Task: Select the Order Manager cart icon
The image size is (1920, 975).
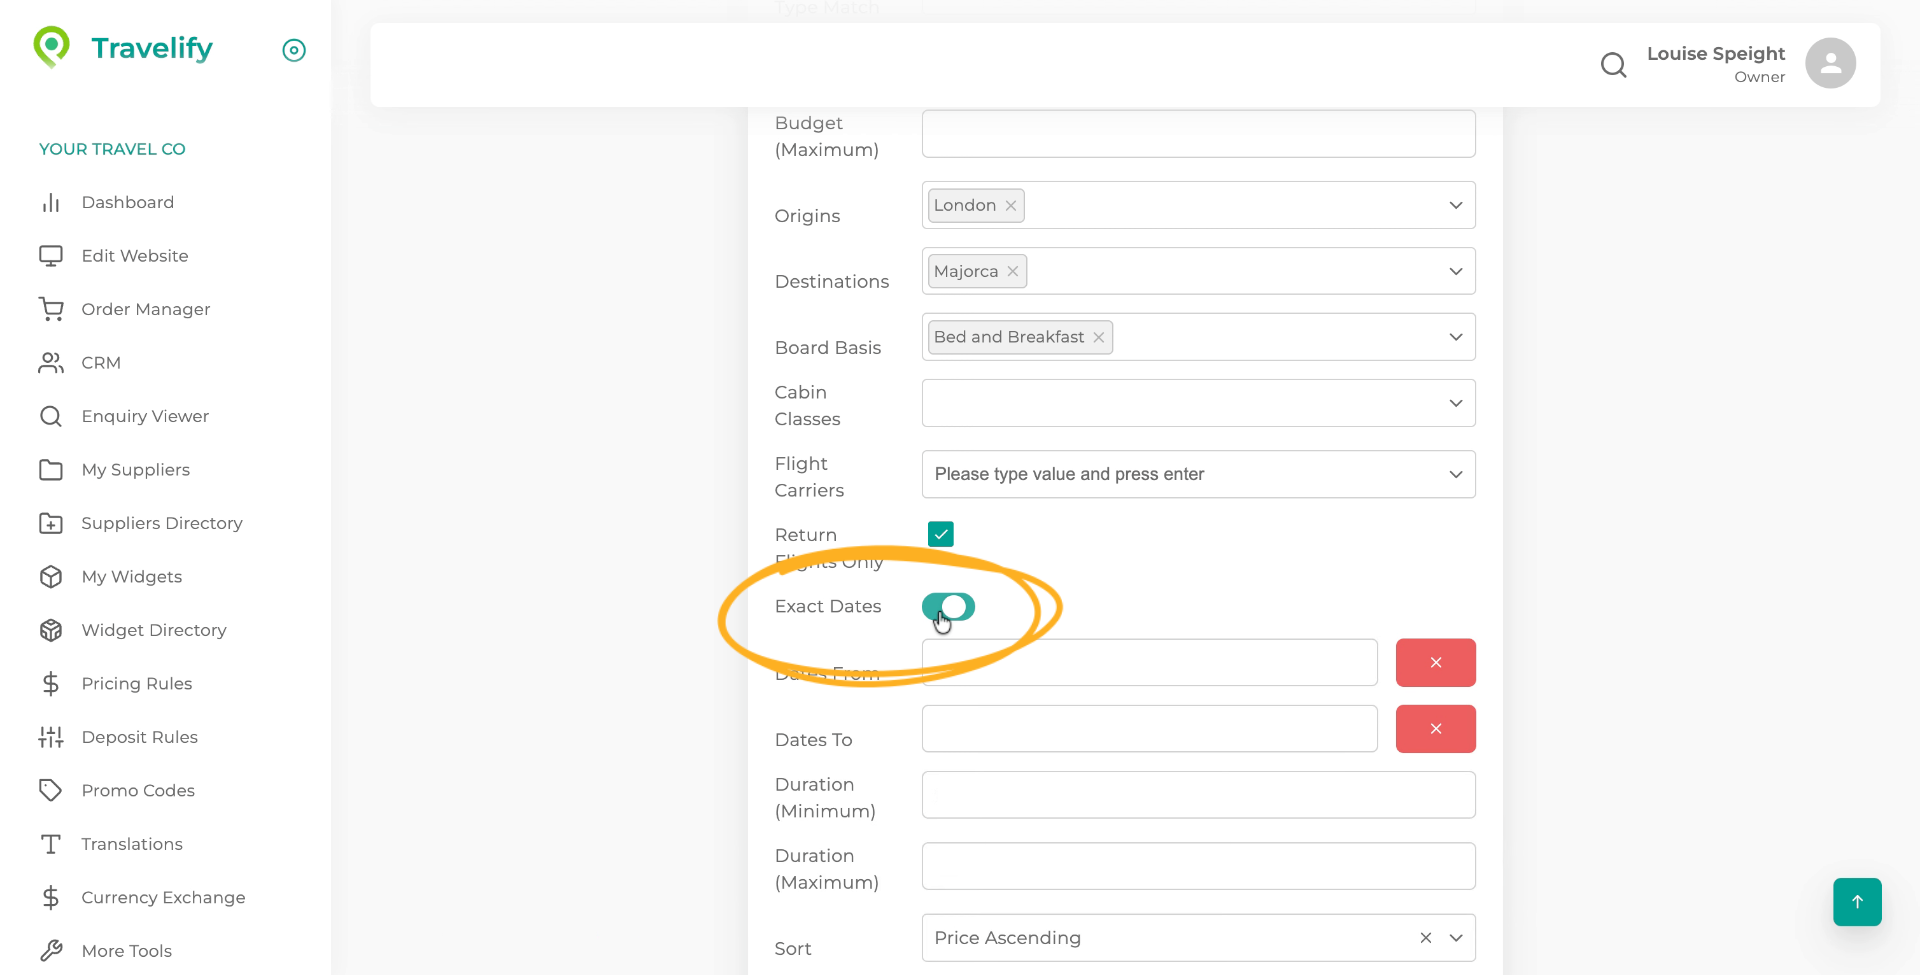Action: click(51, 308)
